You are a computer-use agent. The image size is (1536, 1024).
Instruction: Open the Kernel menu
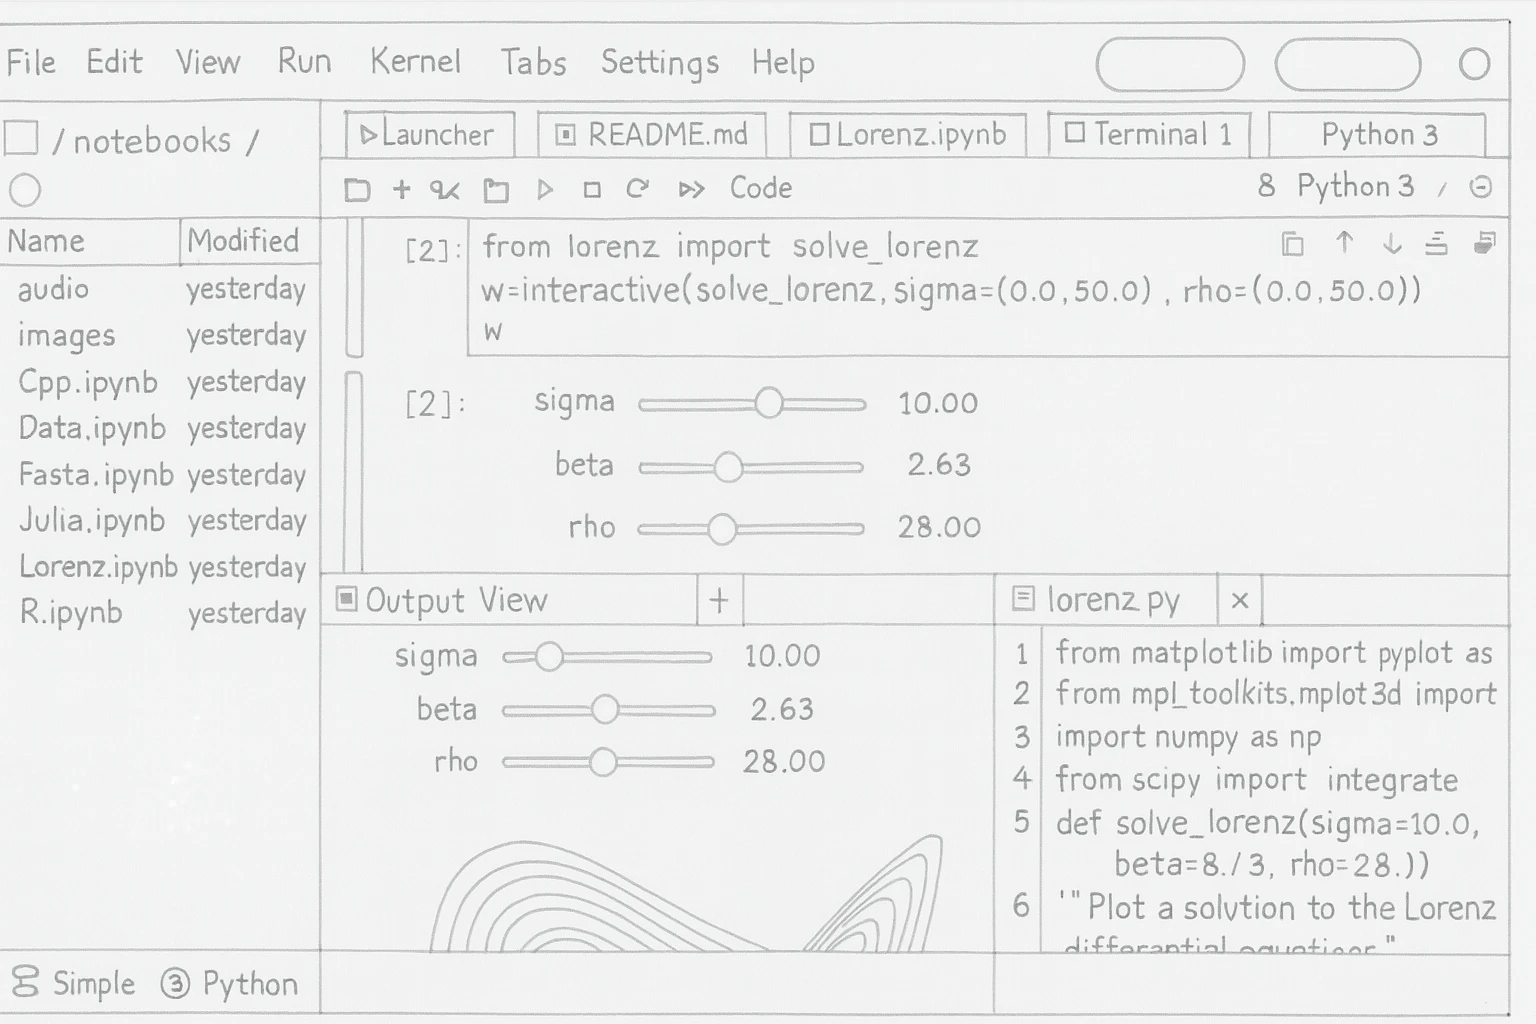417,62
